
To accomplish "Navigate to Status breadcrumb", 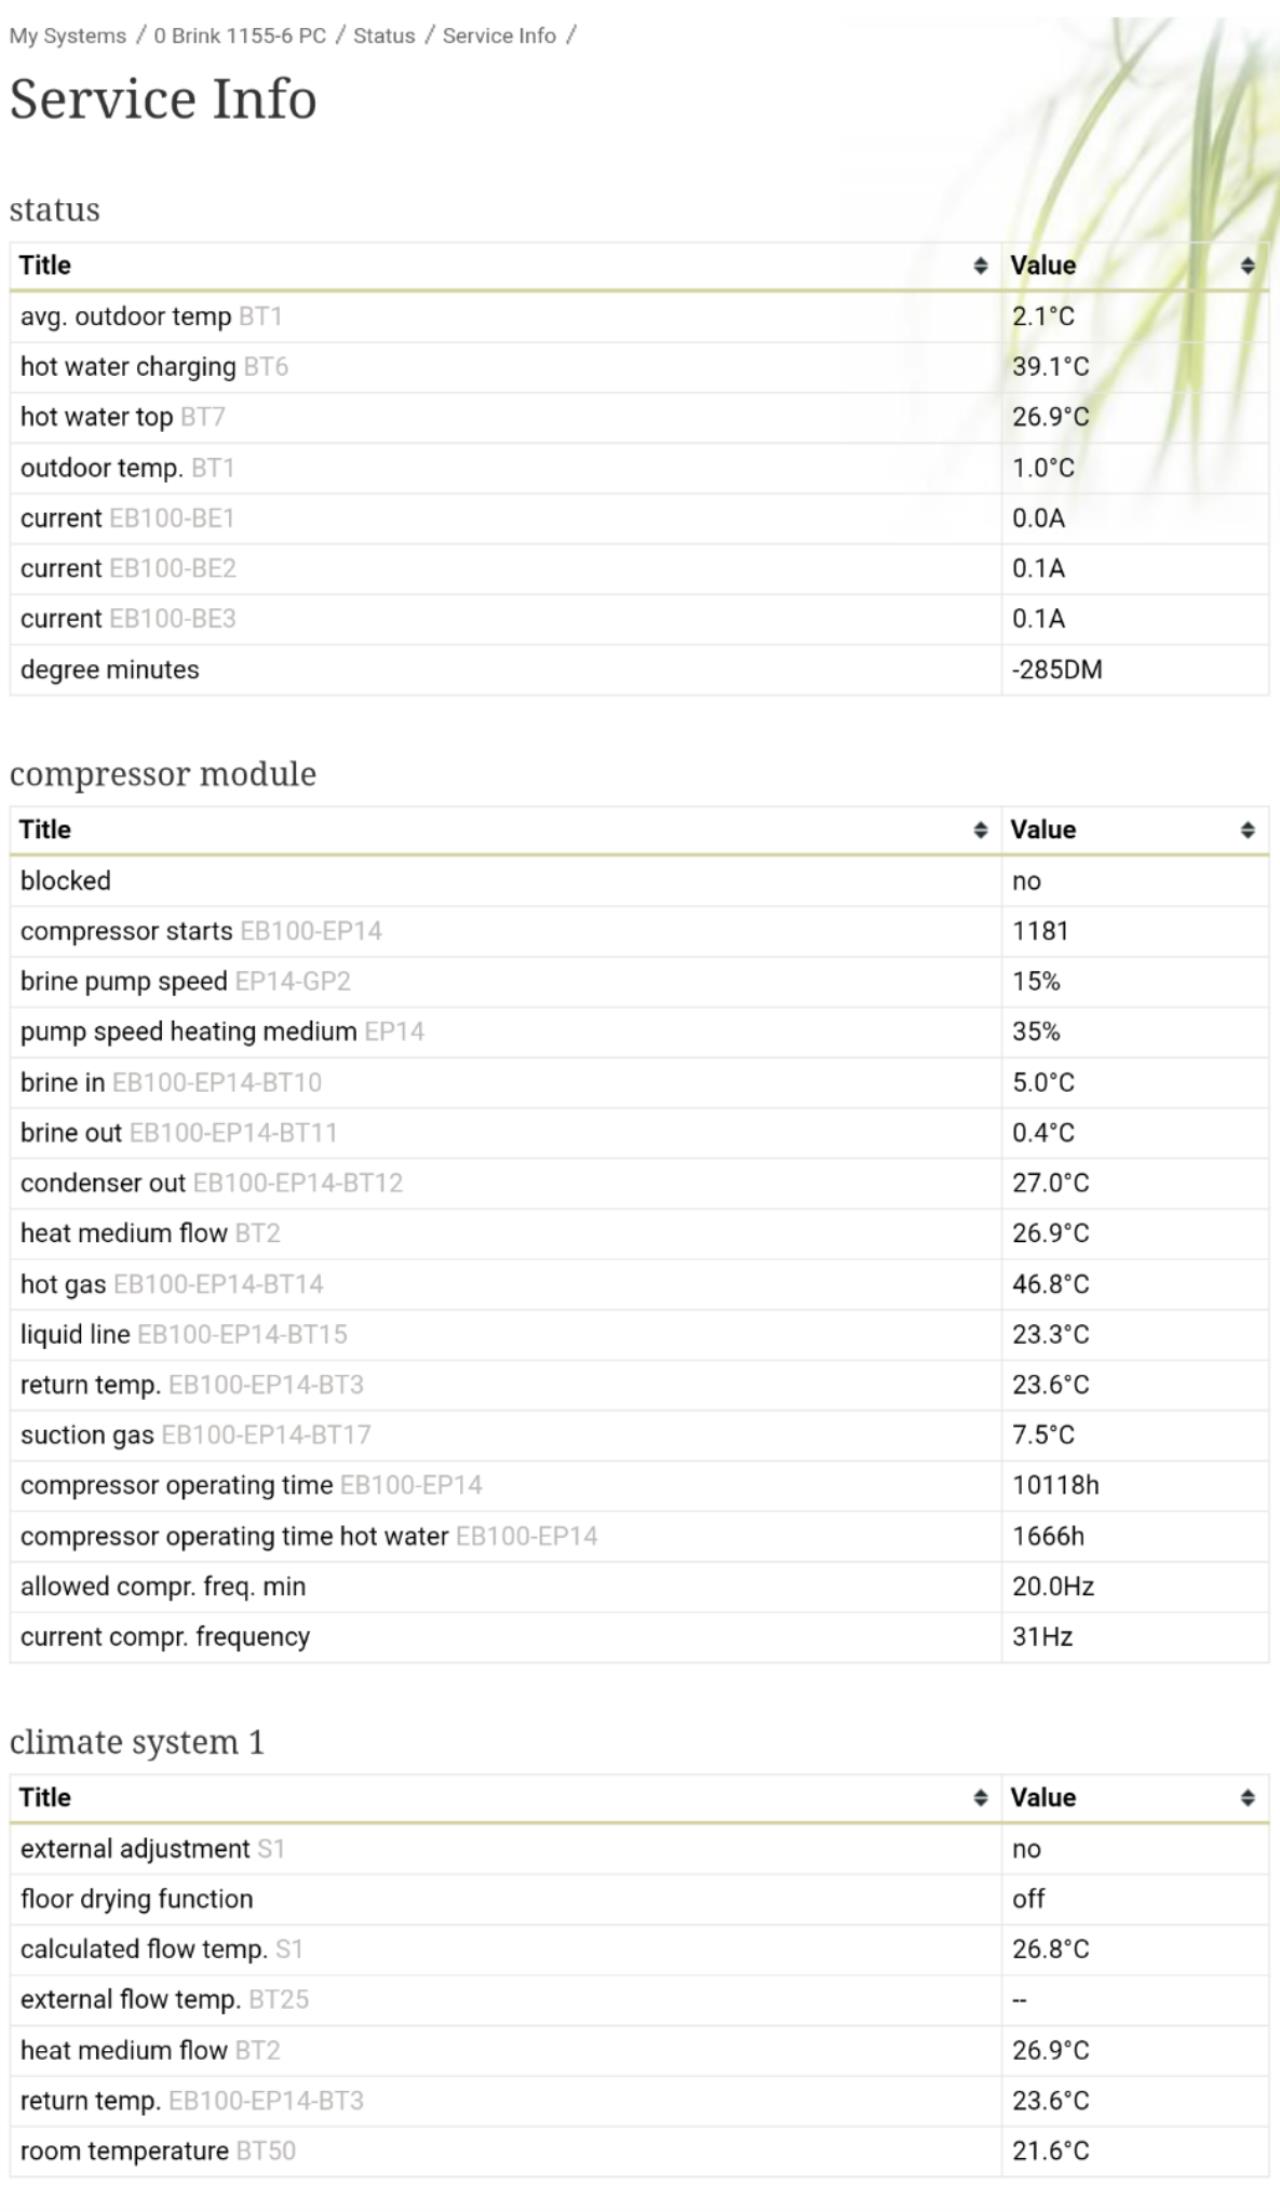I will click(384, 36).
